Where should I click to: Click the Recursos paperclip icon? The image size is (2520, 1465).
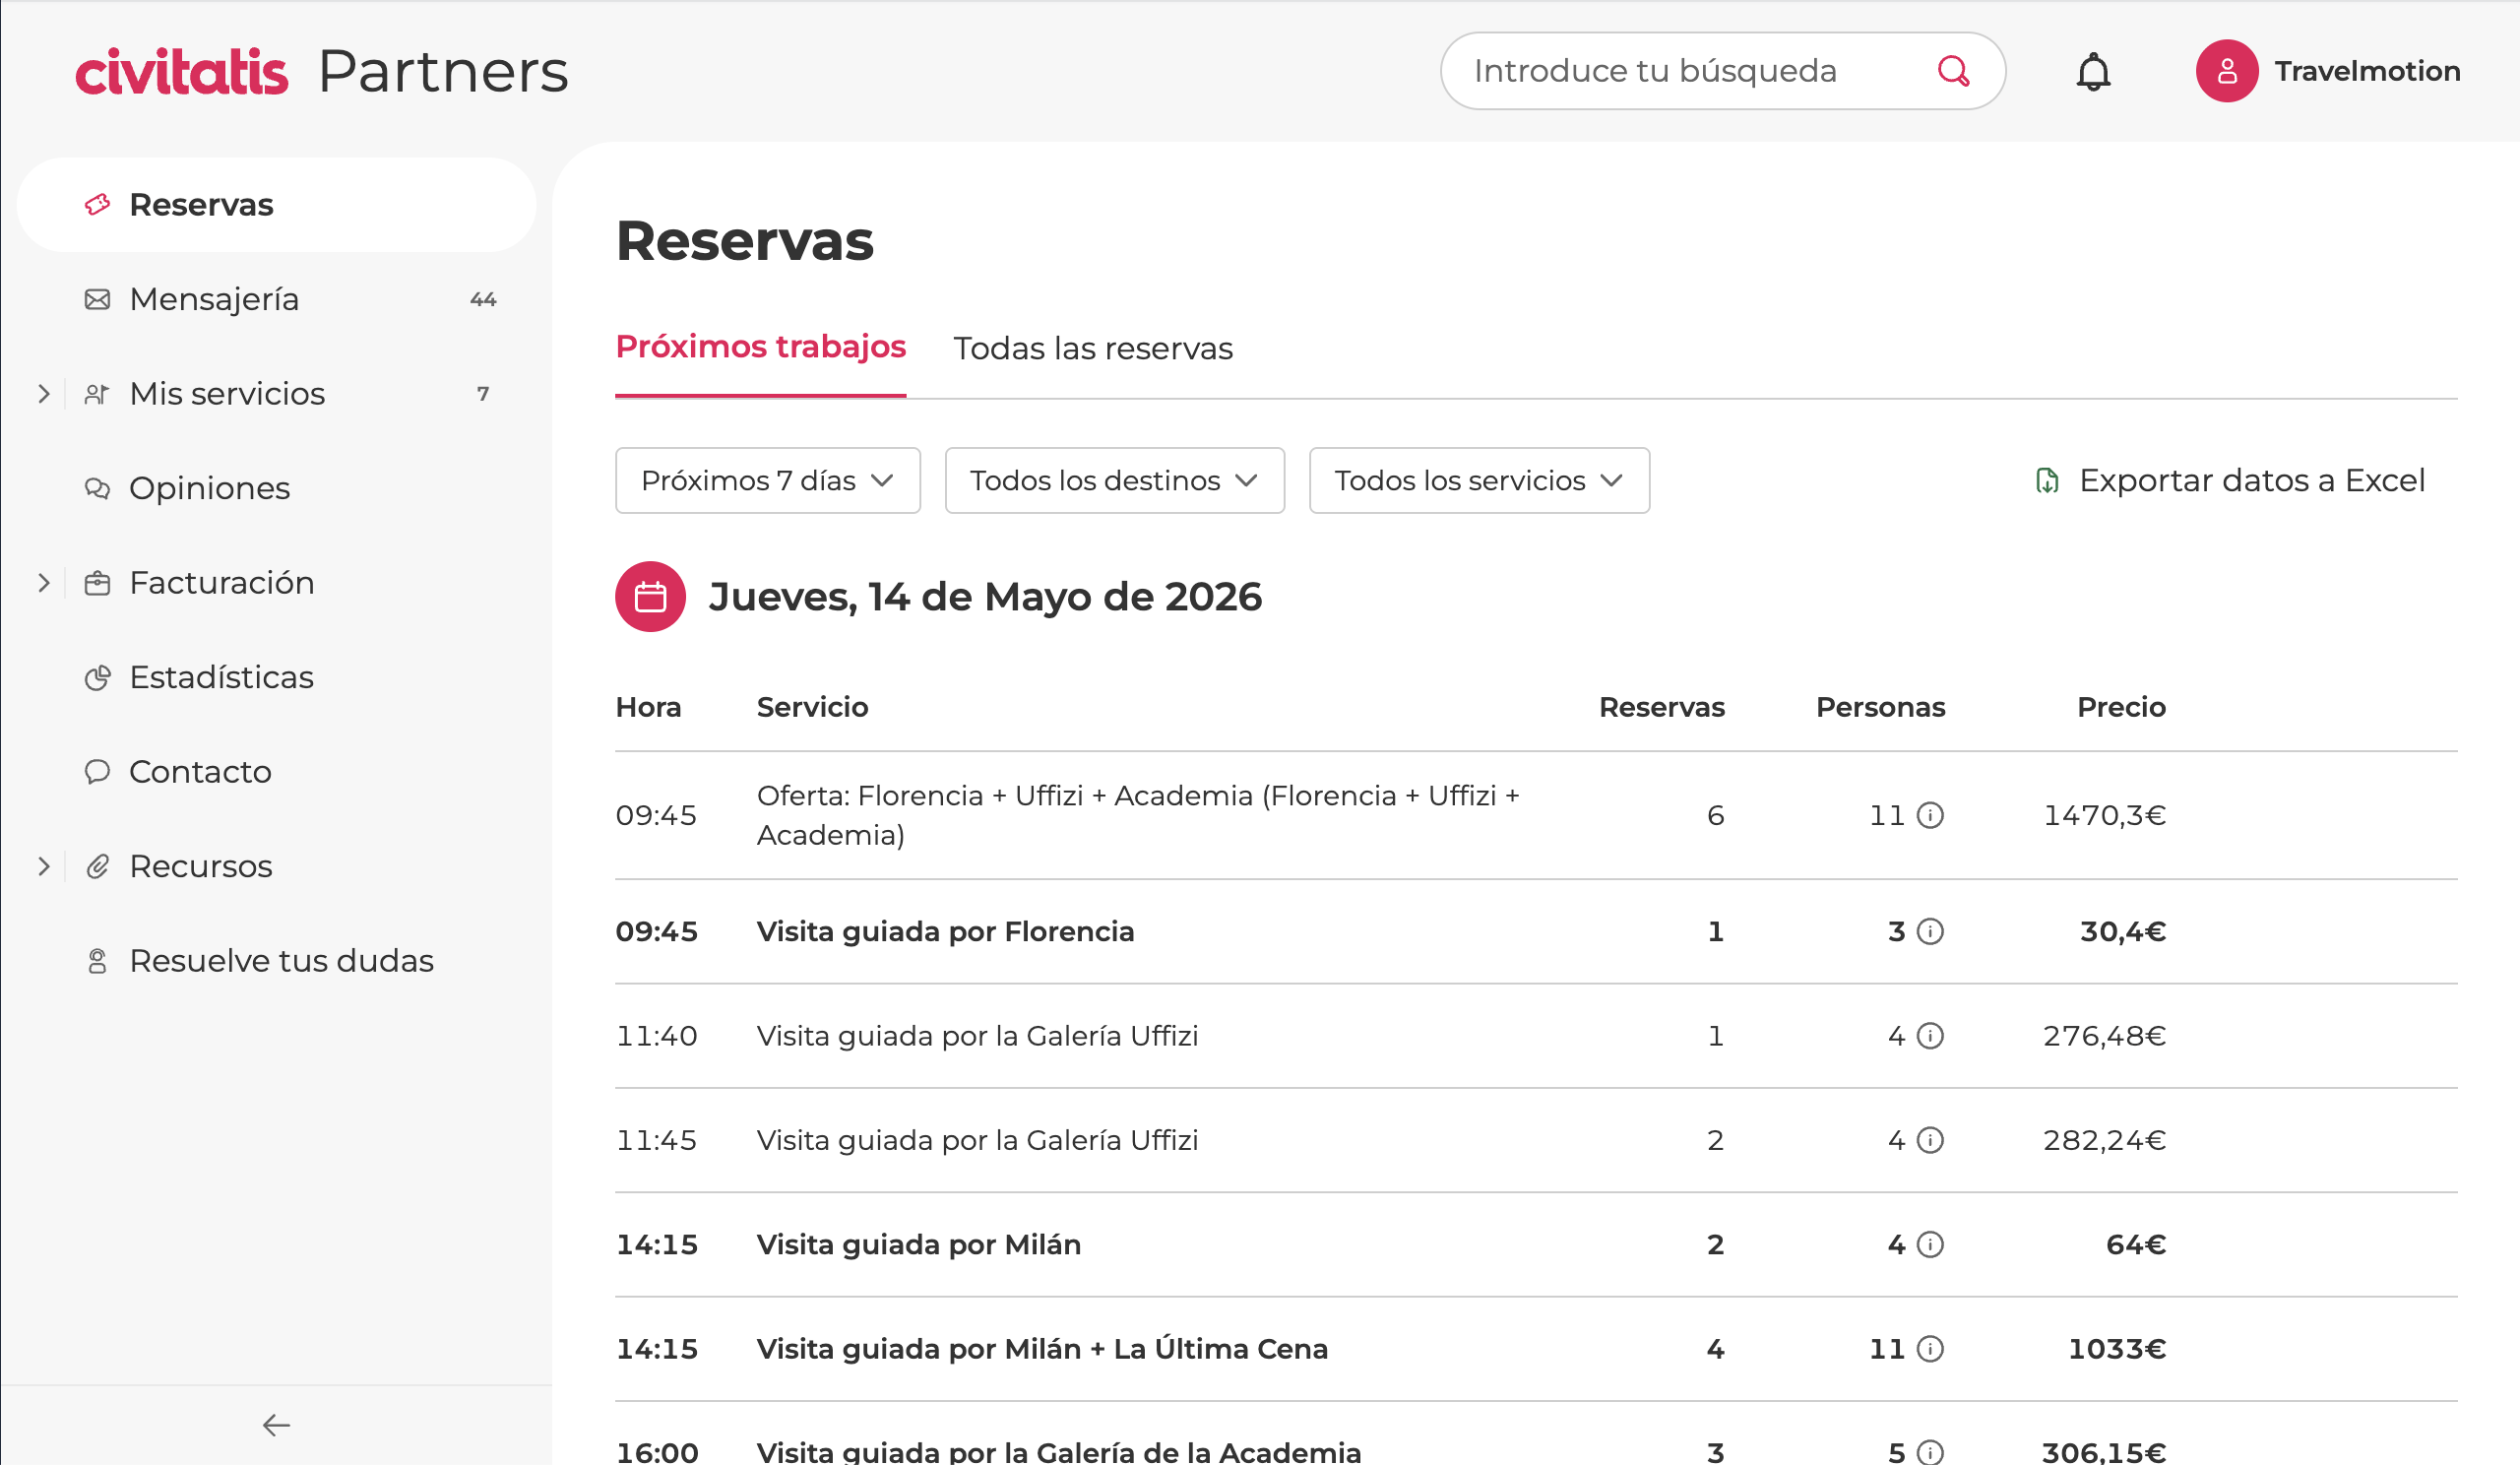click(x=97, y=866)
